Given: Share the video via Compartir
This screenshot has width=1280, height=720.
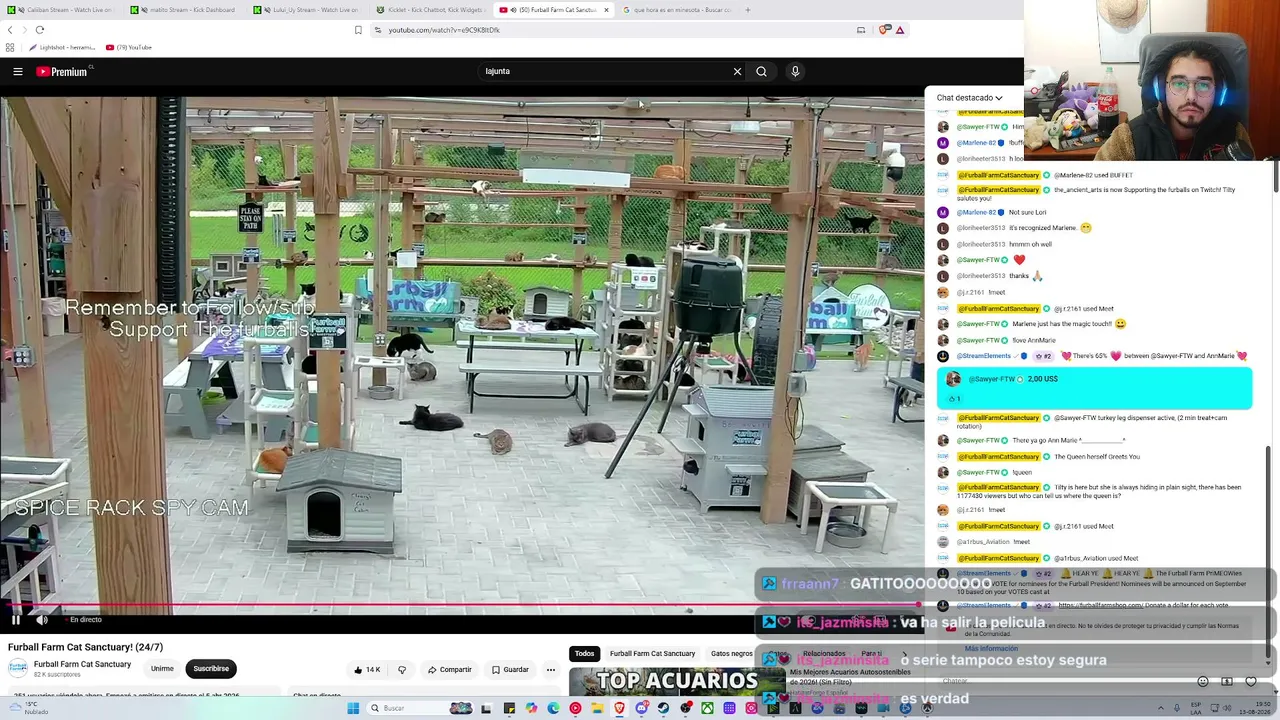Looking at the screenshot, I should click(x=449, y=669).
